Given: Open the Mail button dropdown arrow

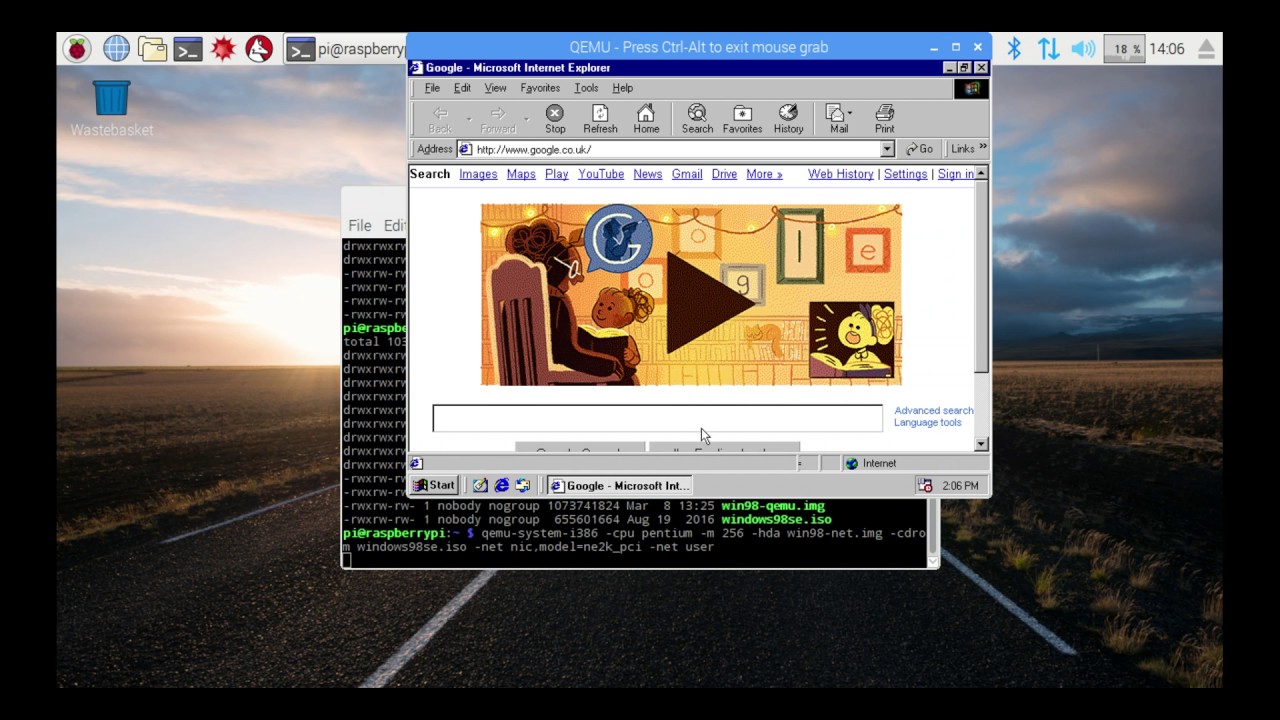Looking at the screenshot, I should (x=850, y=113).
